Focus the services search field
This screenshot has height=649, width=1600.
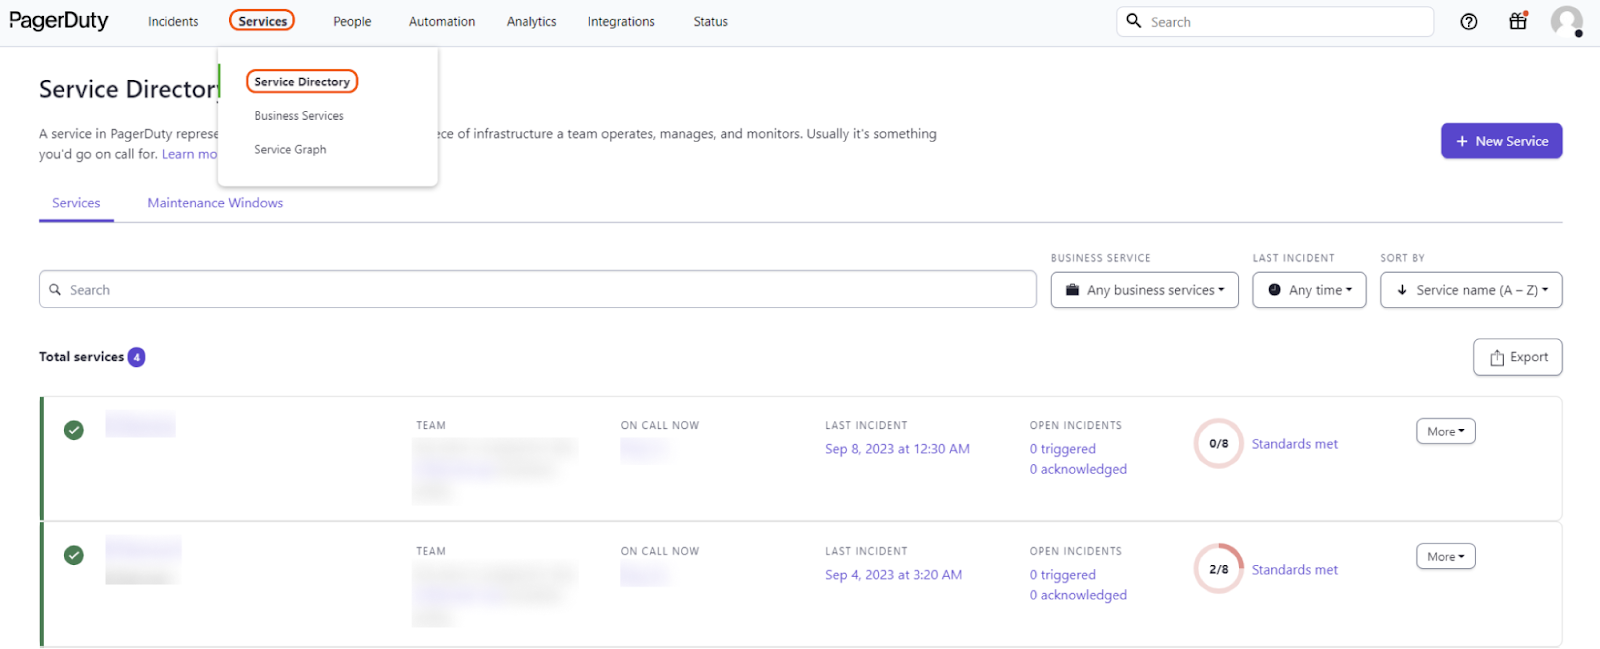tap(538, 290)
